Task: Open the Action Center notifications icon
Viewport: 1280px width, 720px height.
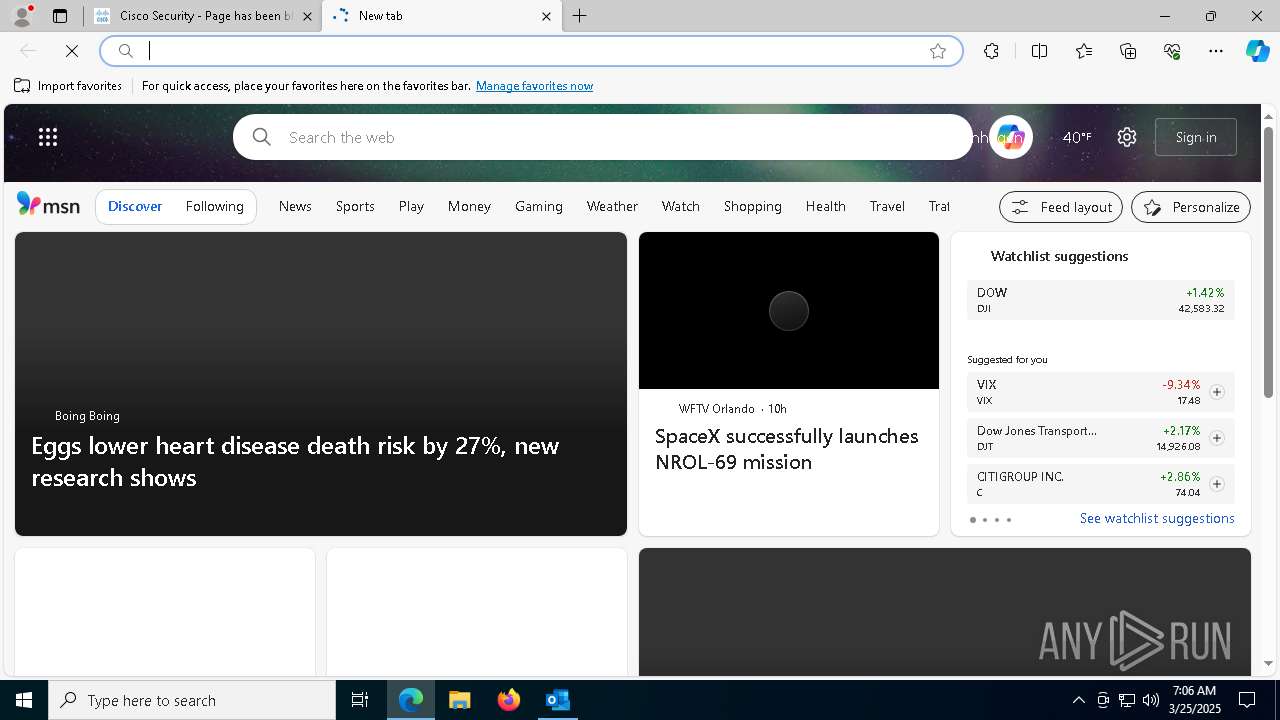Action: click(x=1247, y=700)
